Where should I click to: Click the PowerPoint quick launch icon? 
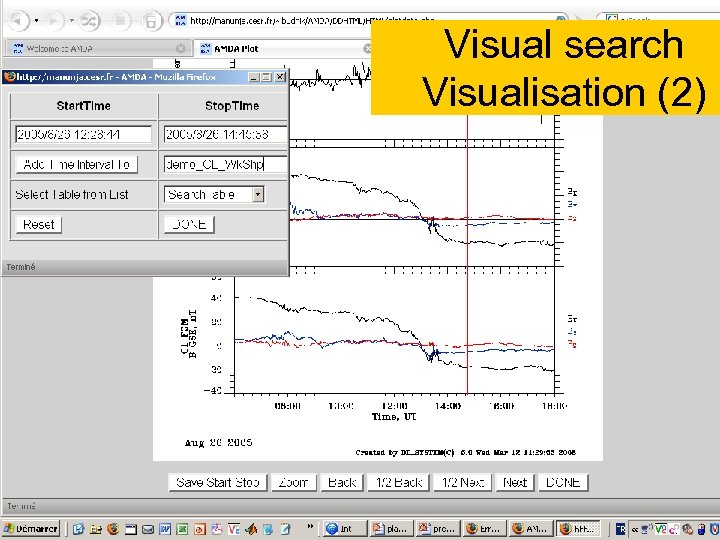pos(200,529)
